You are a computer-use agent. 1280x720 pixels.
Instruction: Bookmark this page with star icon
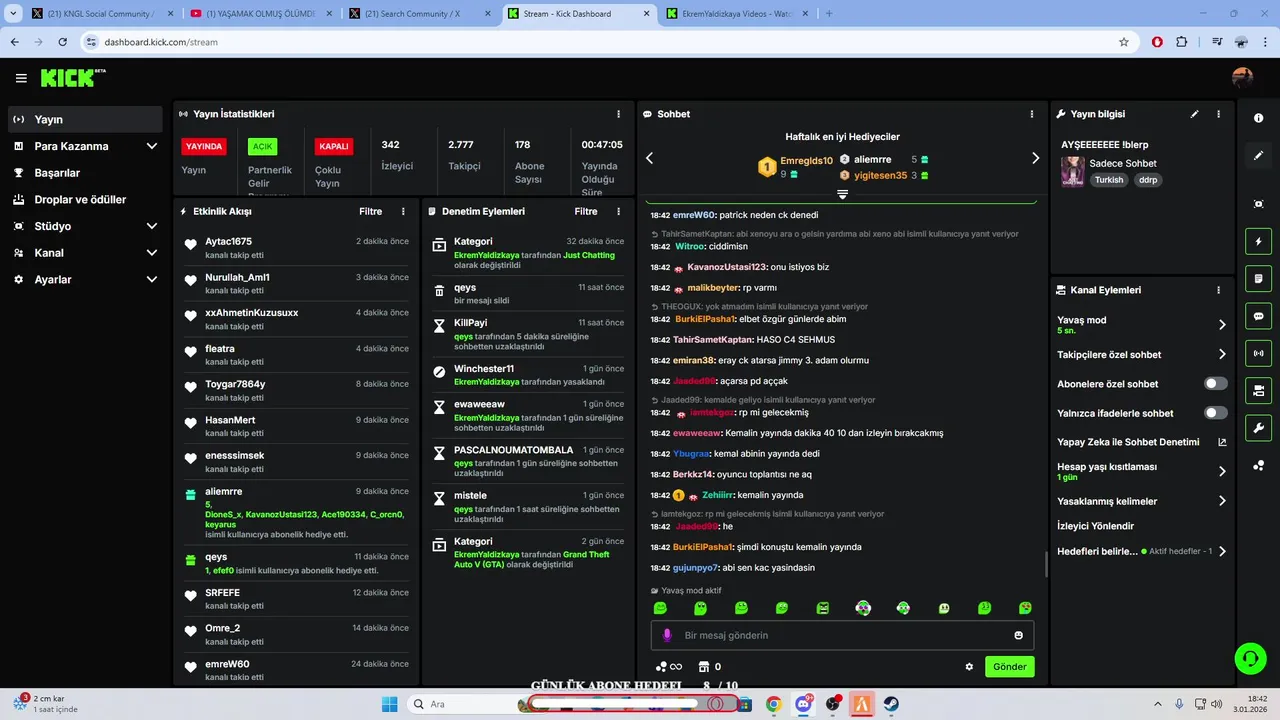coord(1124,42)
